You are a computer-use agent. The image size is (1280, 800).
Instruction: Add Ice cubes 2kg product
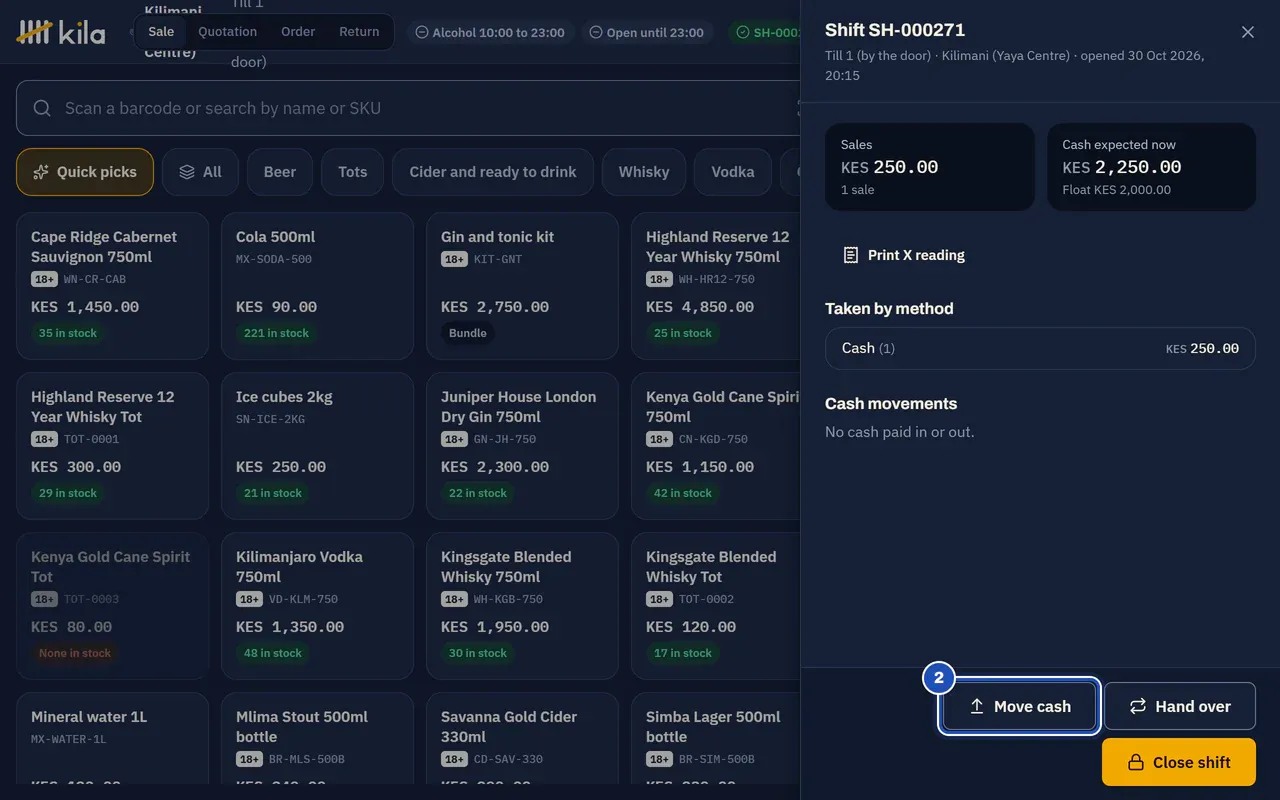317,446
